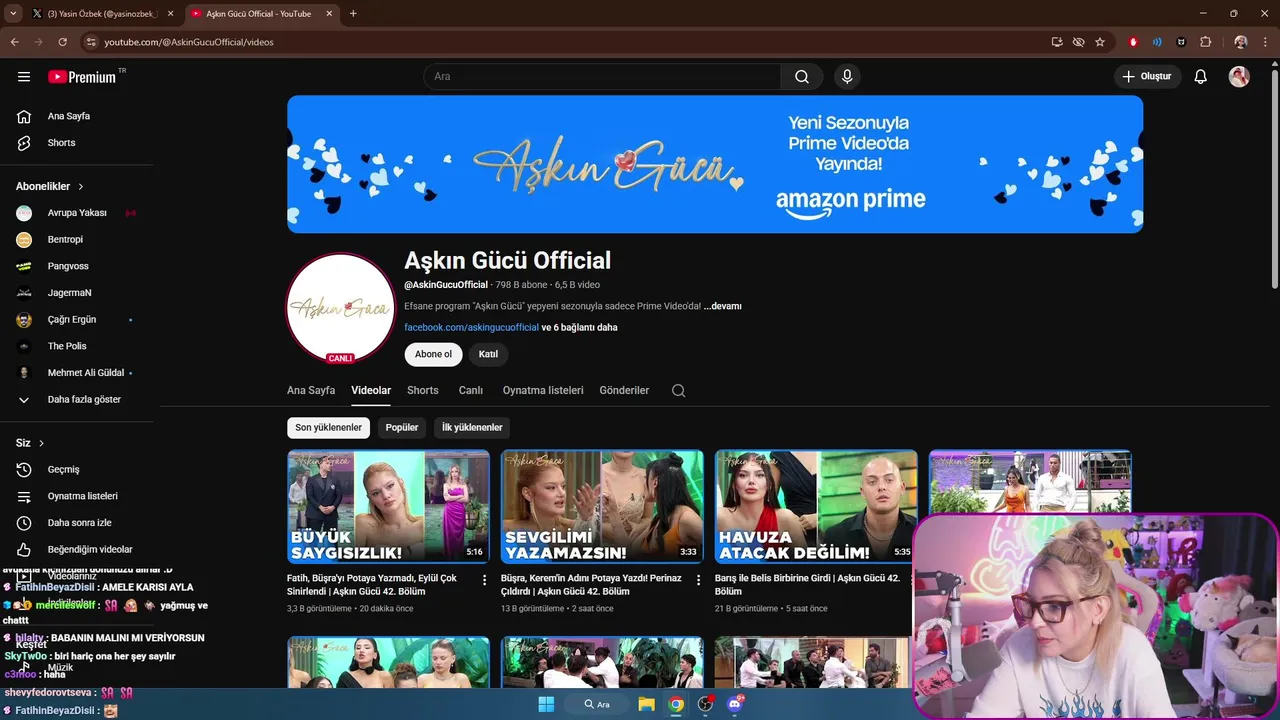This screenshot has width=1280, height=720.
Task: Open Chrome from the taskbar
Action: (x=677, y=704)
